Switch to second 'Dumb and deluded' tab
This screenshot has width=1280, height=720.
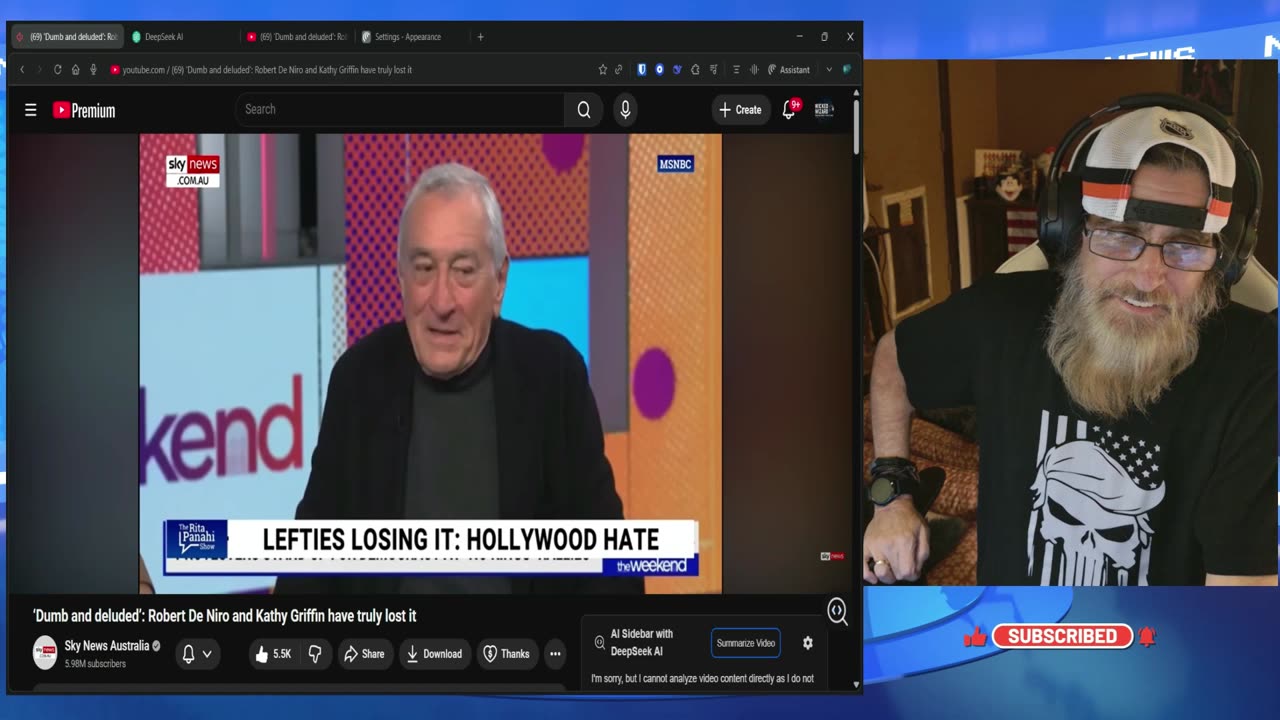296,37
